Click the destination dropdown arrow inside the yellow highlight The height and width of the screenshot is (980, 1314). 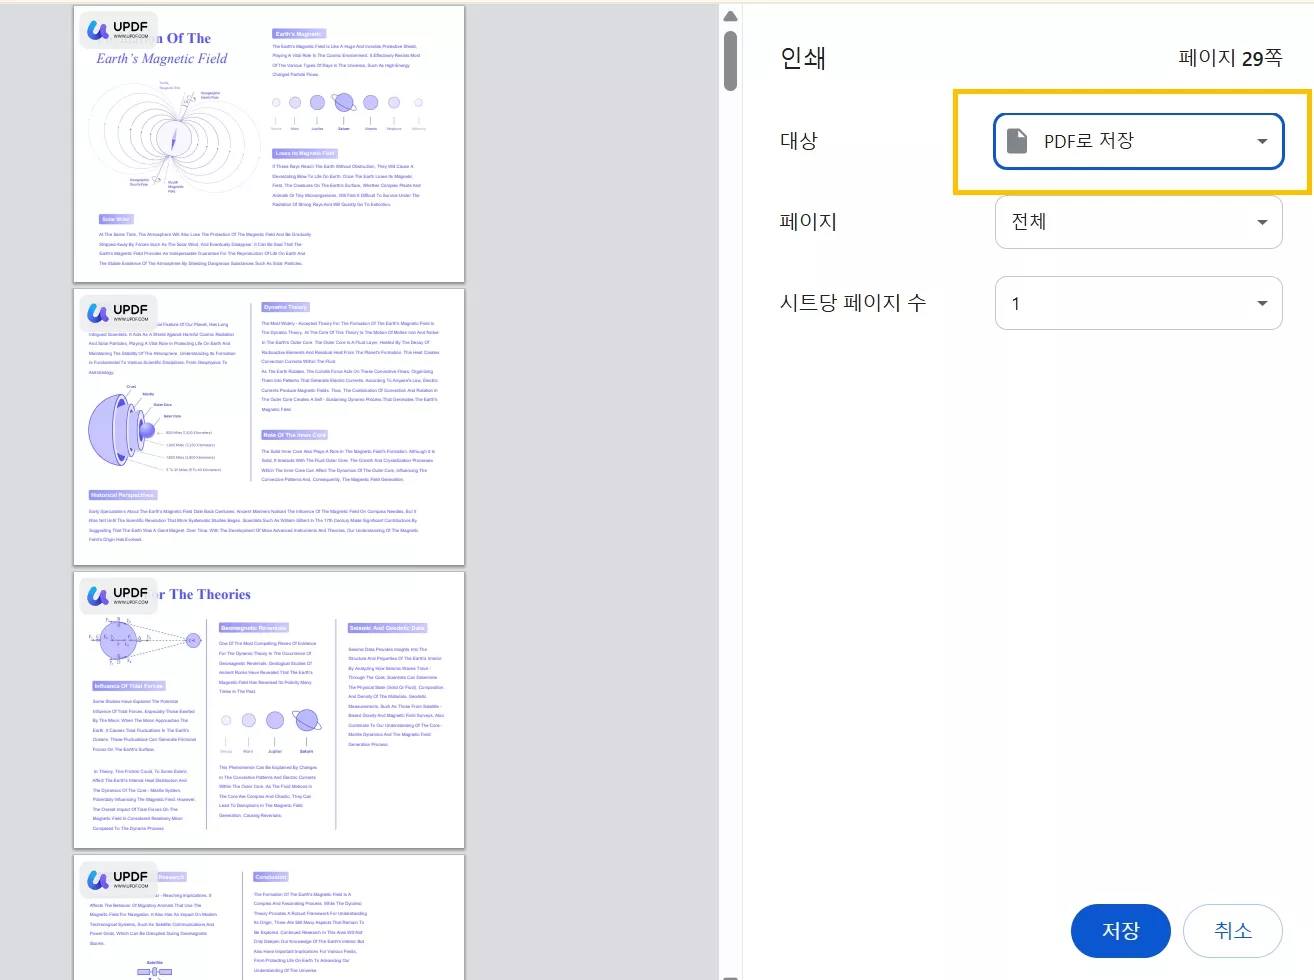1261,140
